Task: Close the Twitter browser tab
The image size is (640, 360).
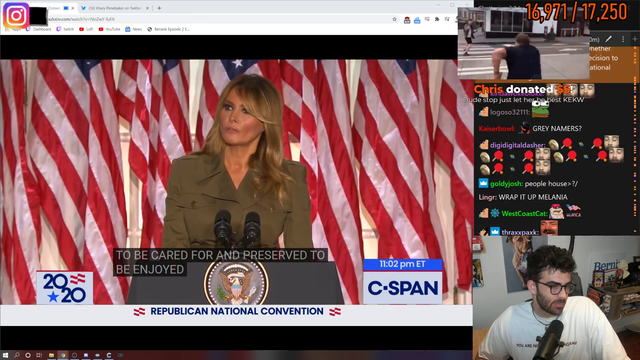Action: click(x=147, y=8)
